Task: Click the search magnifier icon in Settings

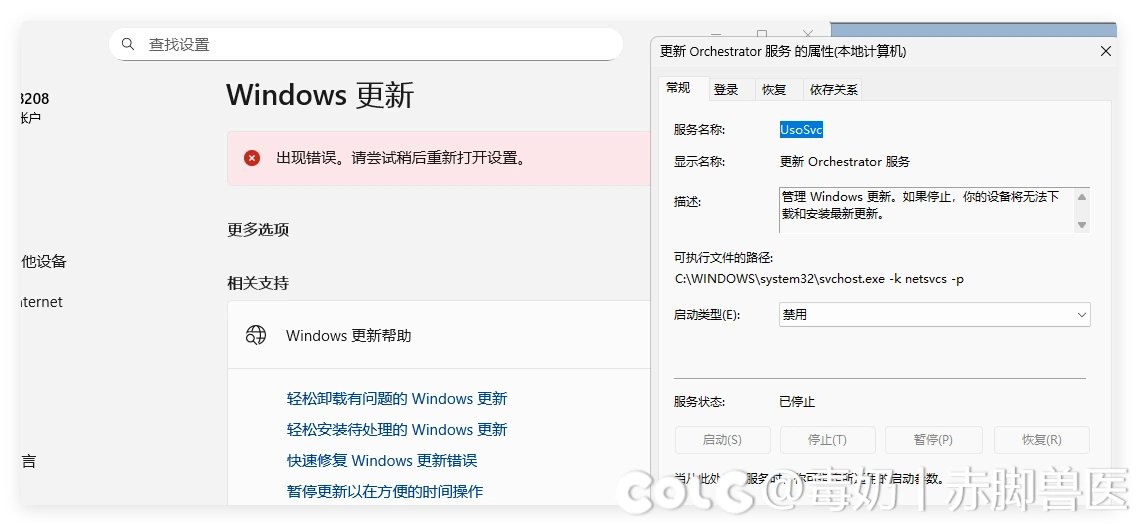Action: 128,44
